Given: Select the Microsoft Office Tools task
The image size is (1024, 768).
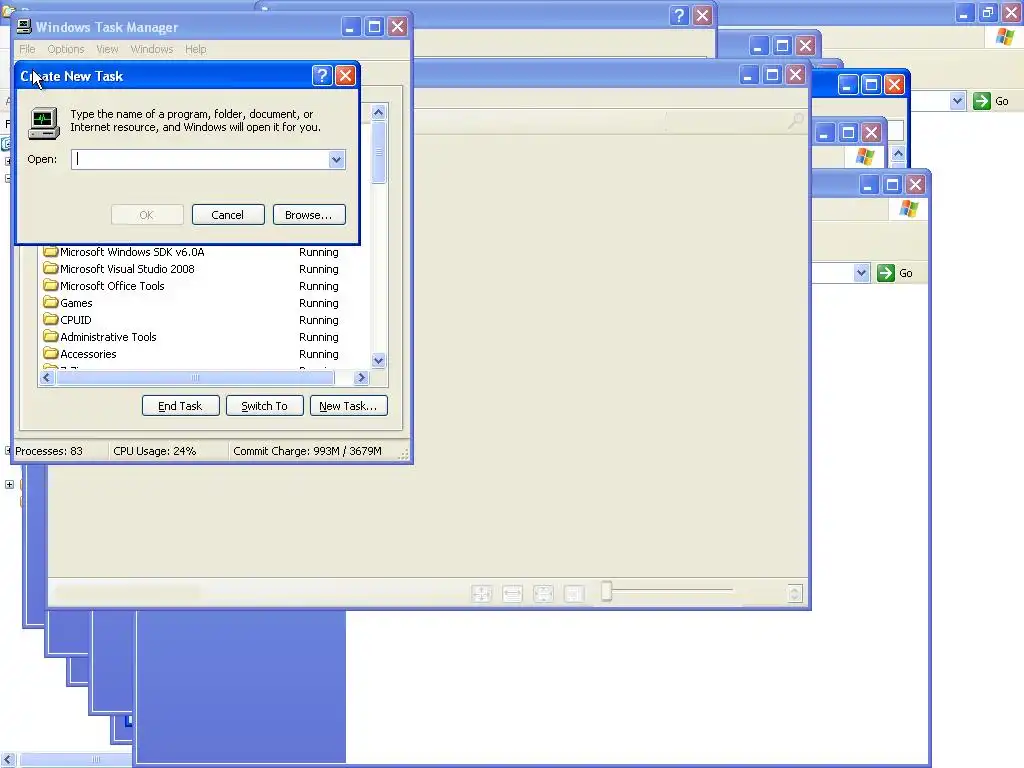Looking at the screenshot, I should point(112,286).
